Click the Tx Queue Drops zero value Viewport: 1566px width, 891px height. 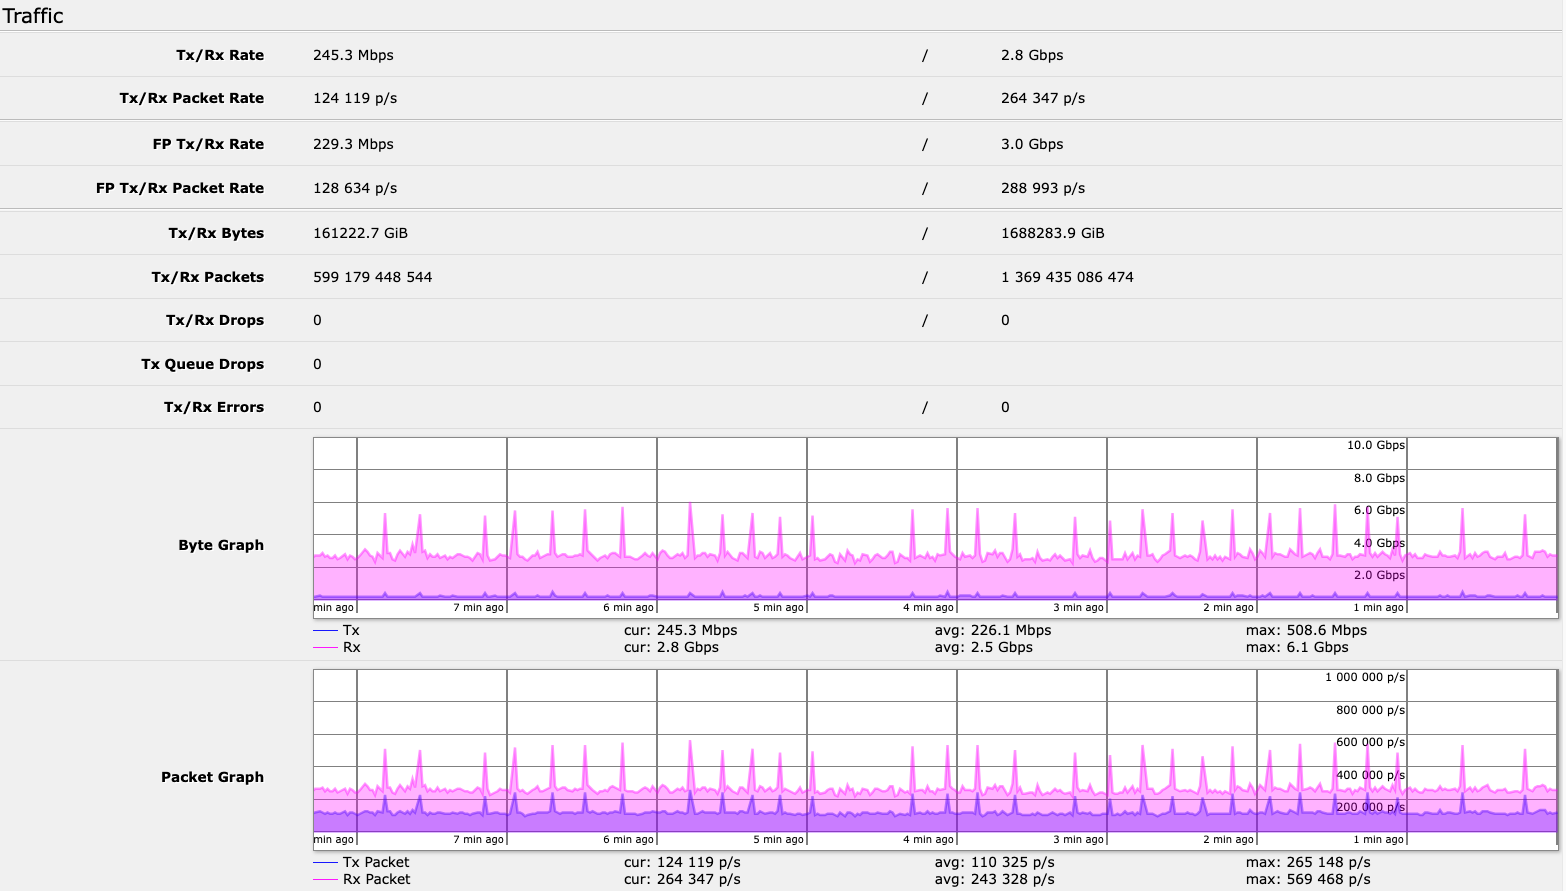pos(316,363)
